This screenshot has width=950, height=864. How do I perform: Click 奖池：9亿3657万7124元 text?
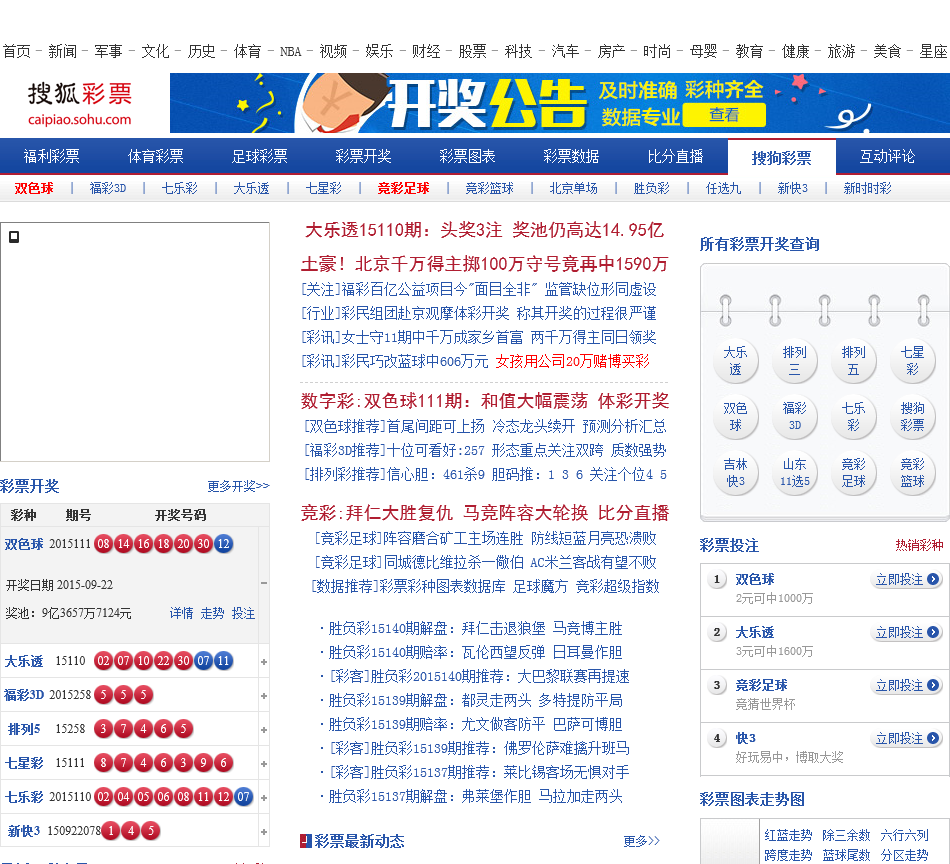click(68, 613)
